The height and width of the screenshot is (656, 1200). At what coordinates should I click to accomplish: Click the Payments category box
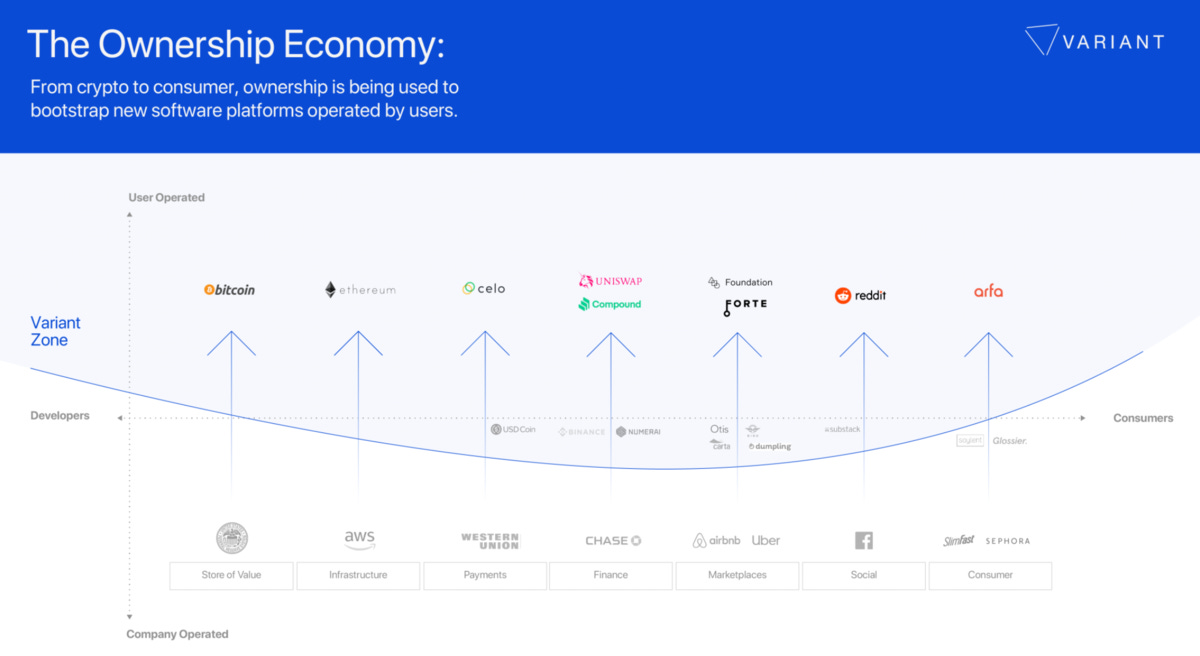[x=485, y=575]
